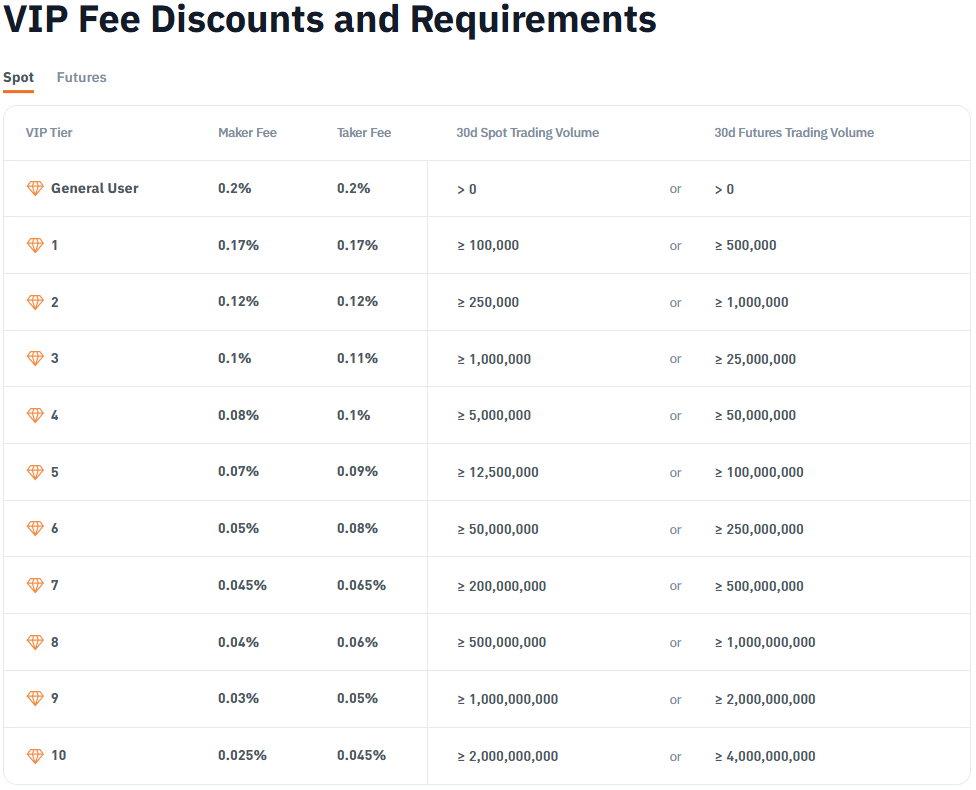This screenshot has height=790, width=976.
Task: Click the 0.025% maker fee value
Action: (x=242, y=755)
